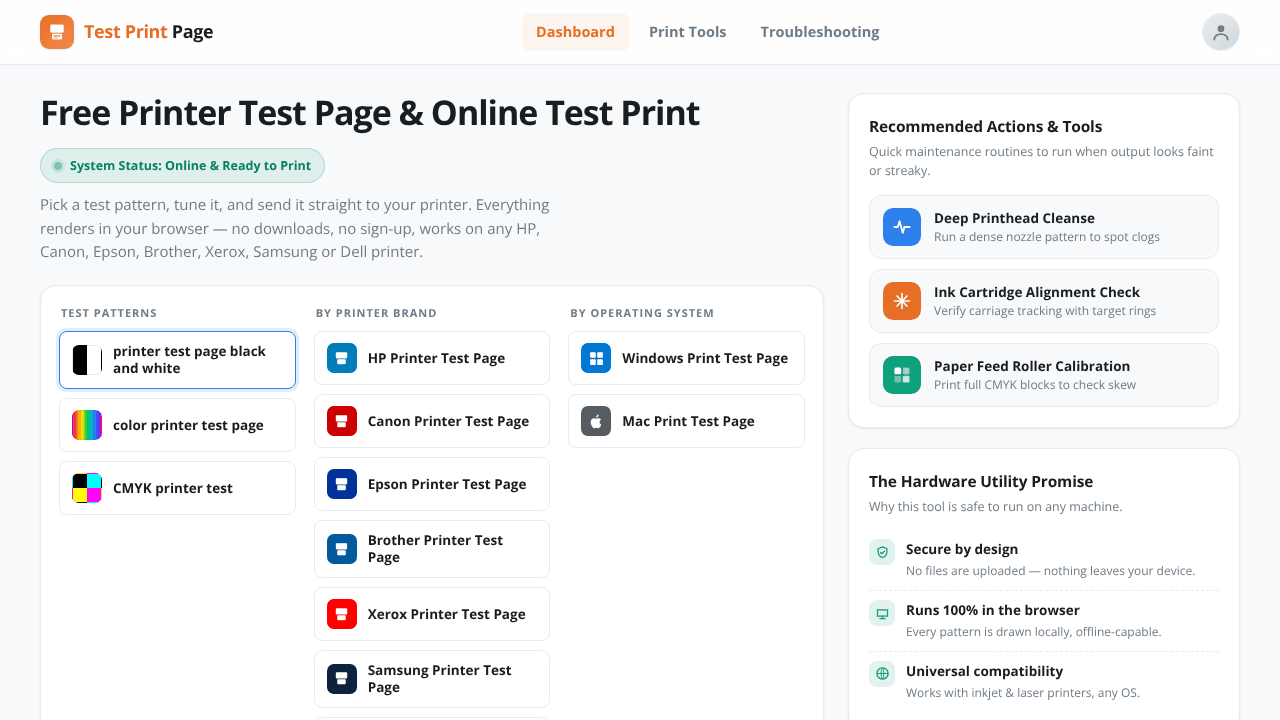Click the BY PRINTER BRAND column label
Viewport: 1280px width, 720px height.
[x=376, y=313]
